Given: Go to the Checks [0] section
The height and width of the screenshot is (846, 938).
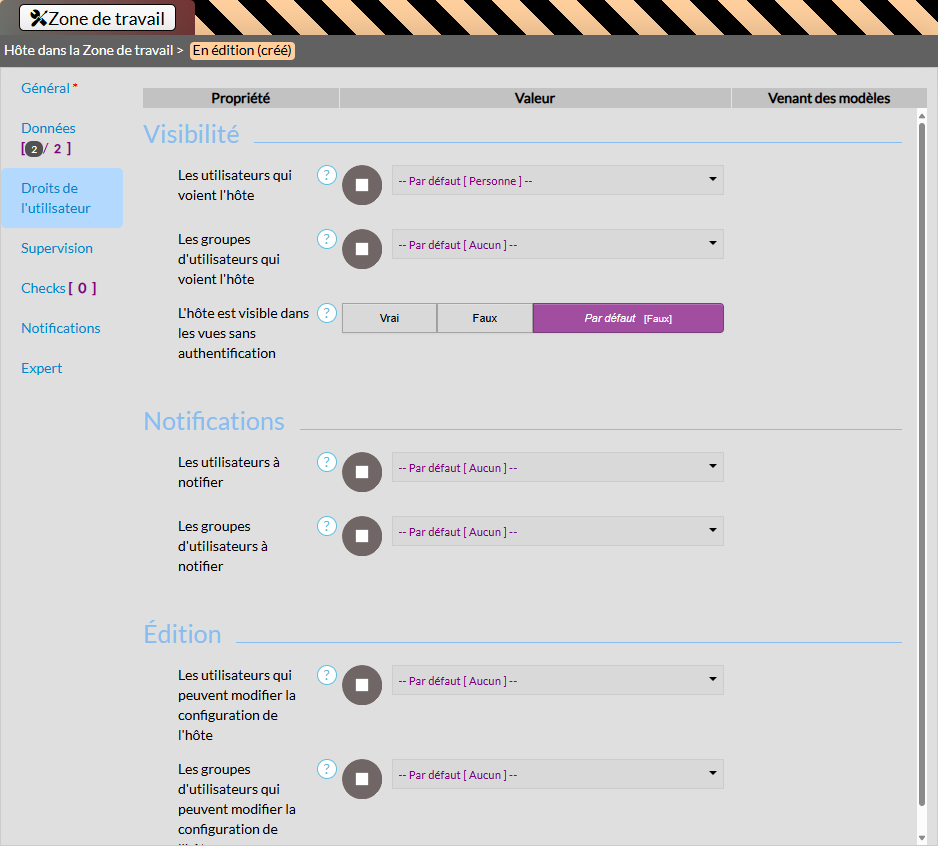Looking at the screenshot, I should (58, 288).
